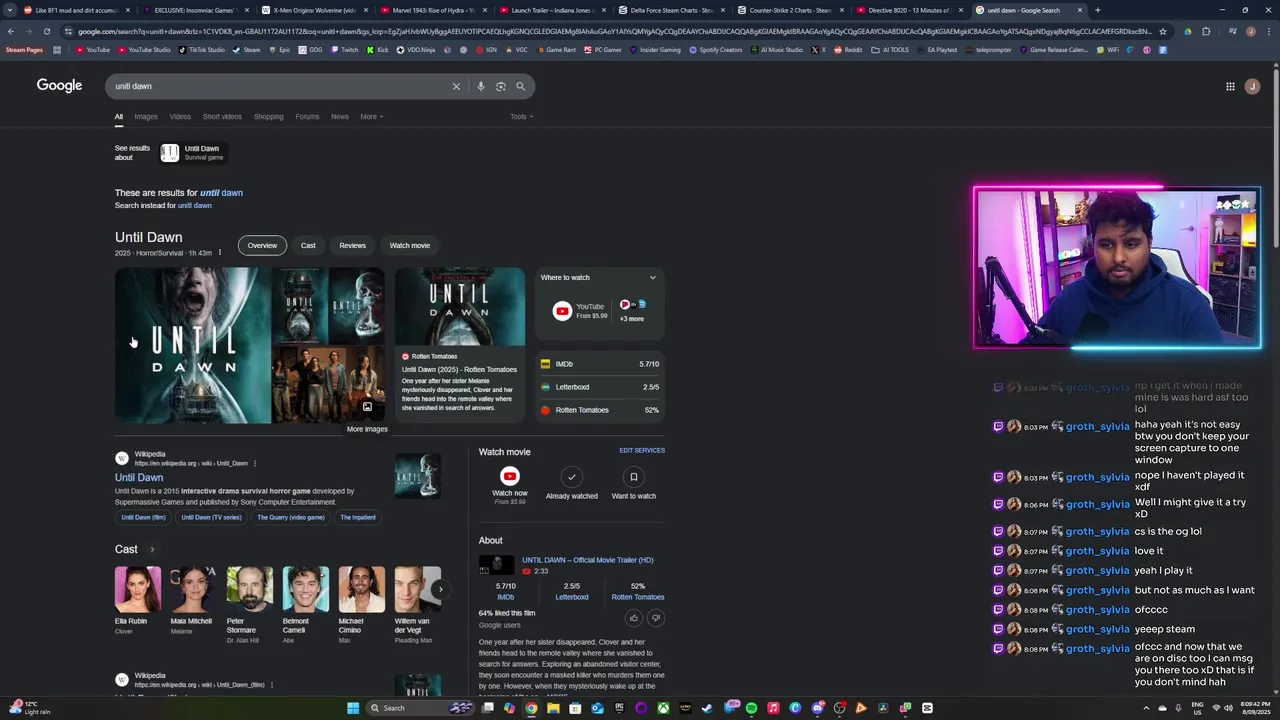Open the More search filters dropdown
This screenshot has width=1280, height=720.
tap(371, 117)
